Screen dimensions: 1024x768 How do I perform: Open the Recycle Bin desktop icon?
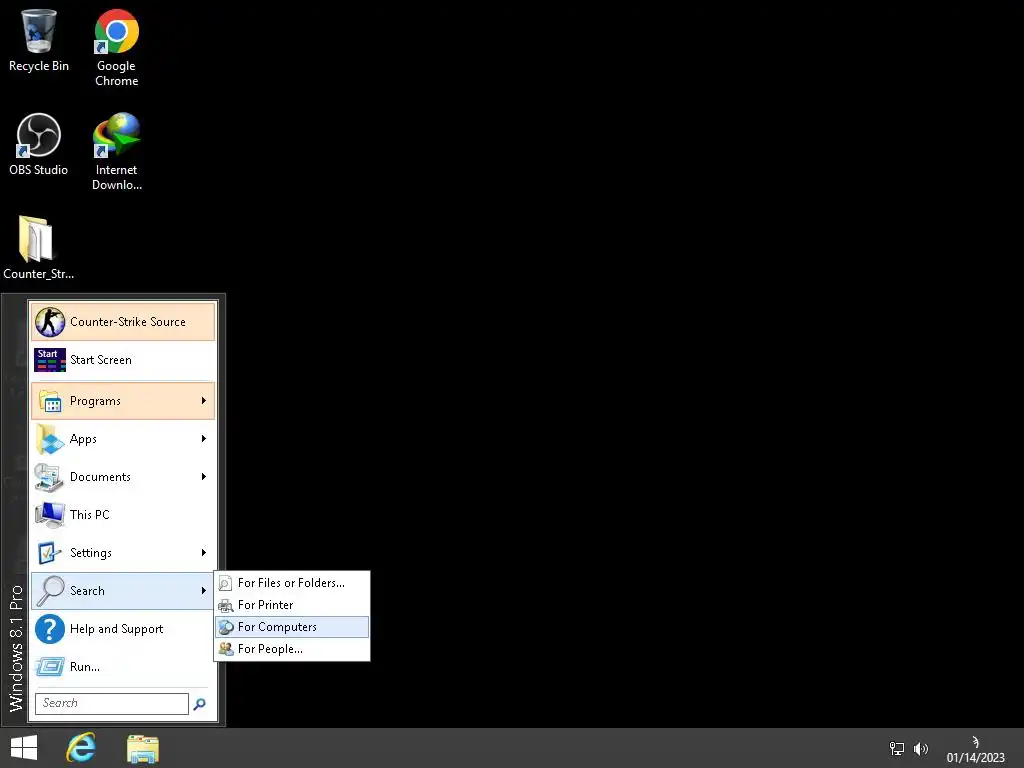[39, 40]
